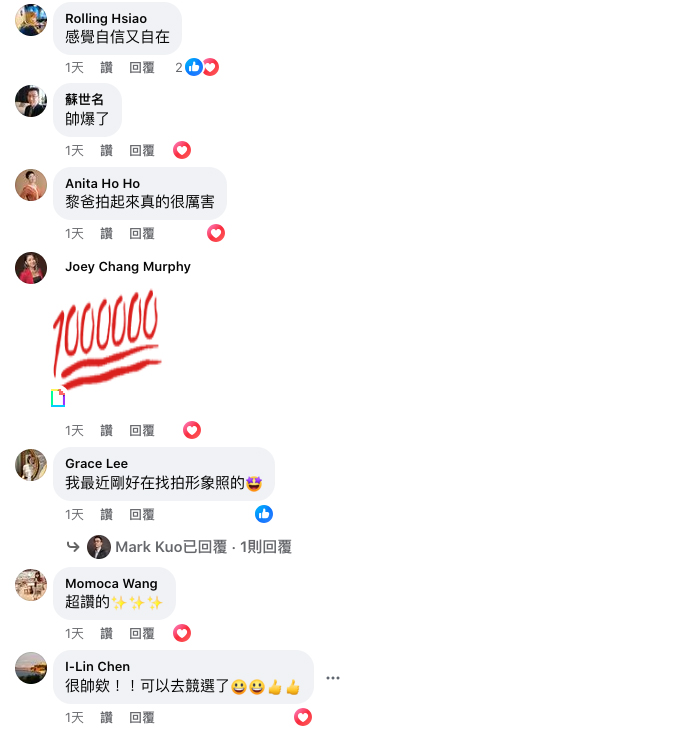The image size is (679, 732).
Task: Toggle 讚 on Momoca Wang's comment
Action: tap(106, 633)
